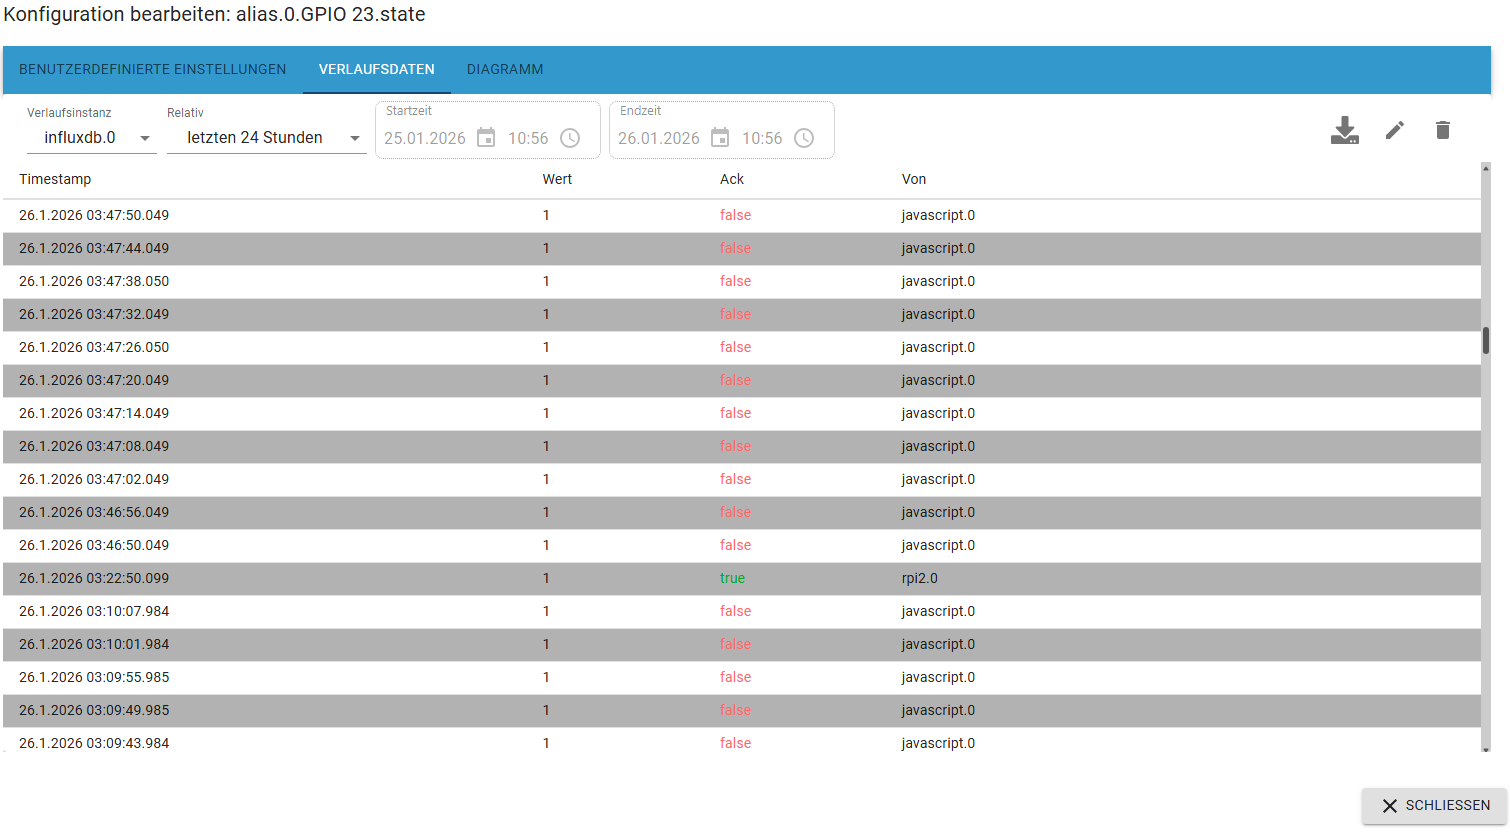Select the row with timestamp 03:09:55.985
The width and height of the screenshot is (1510, 832).
point(742,677)
